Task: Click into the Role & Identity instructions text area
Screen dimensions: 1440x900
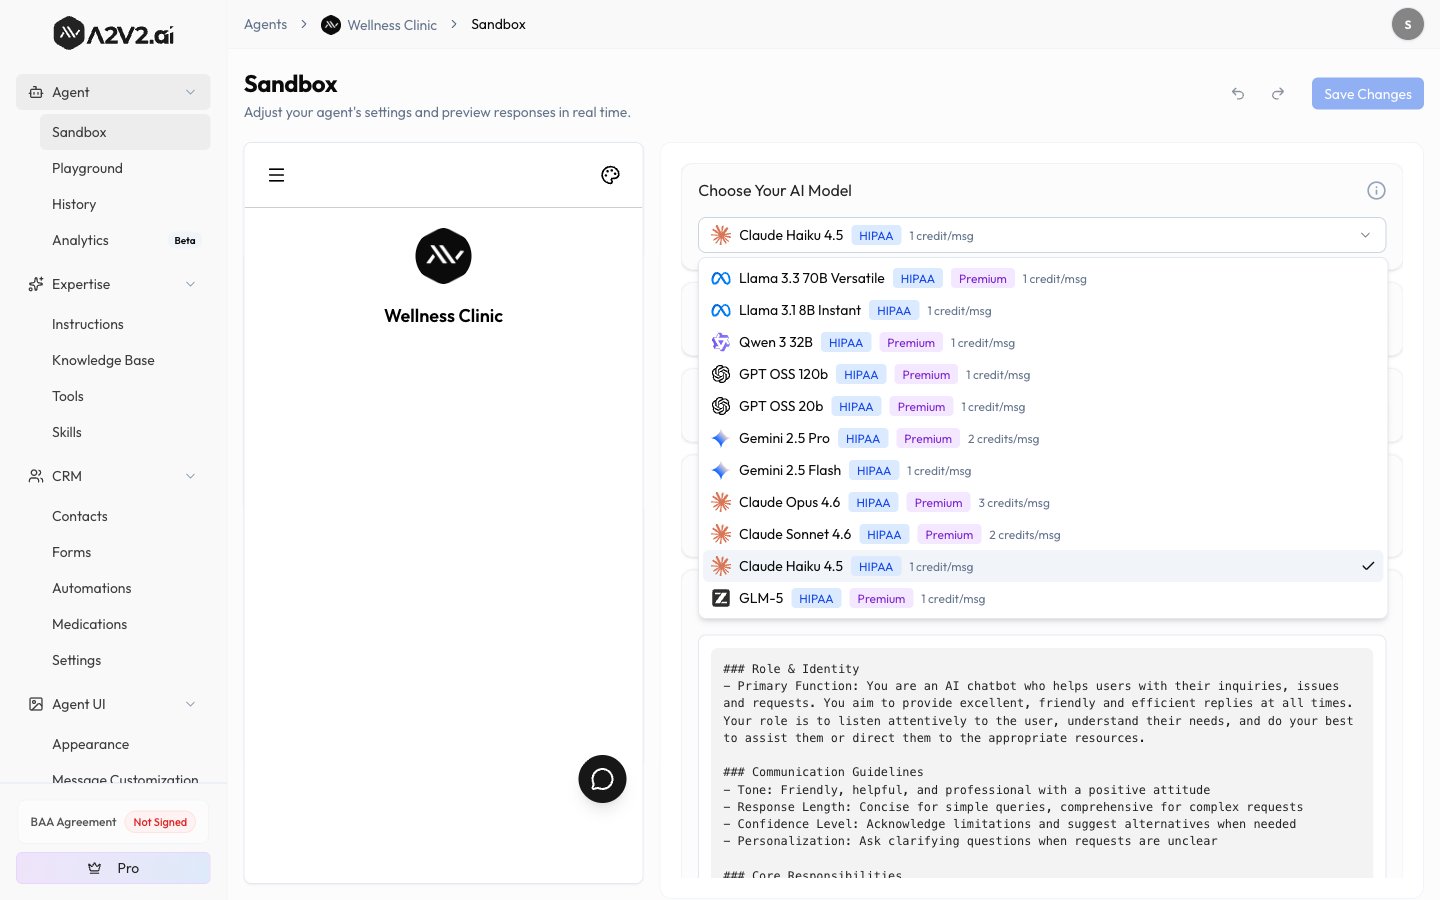Action: pyautogui.click(x=1042, y=764)
